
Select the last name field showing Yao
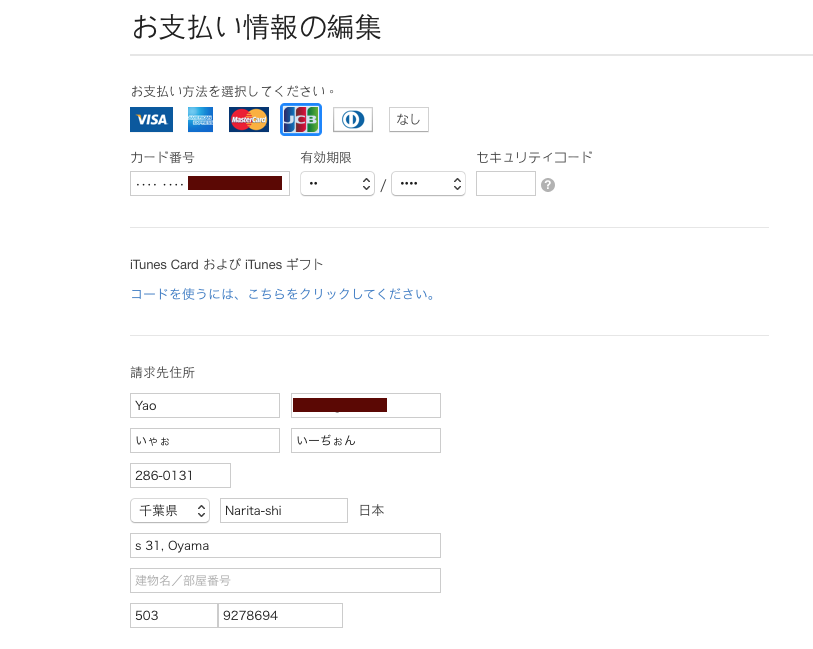(x=204, y=405)
